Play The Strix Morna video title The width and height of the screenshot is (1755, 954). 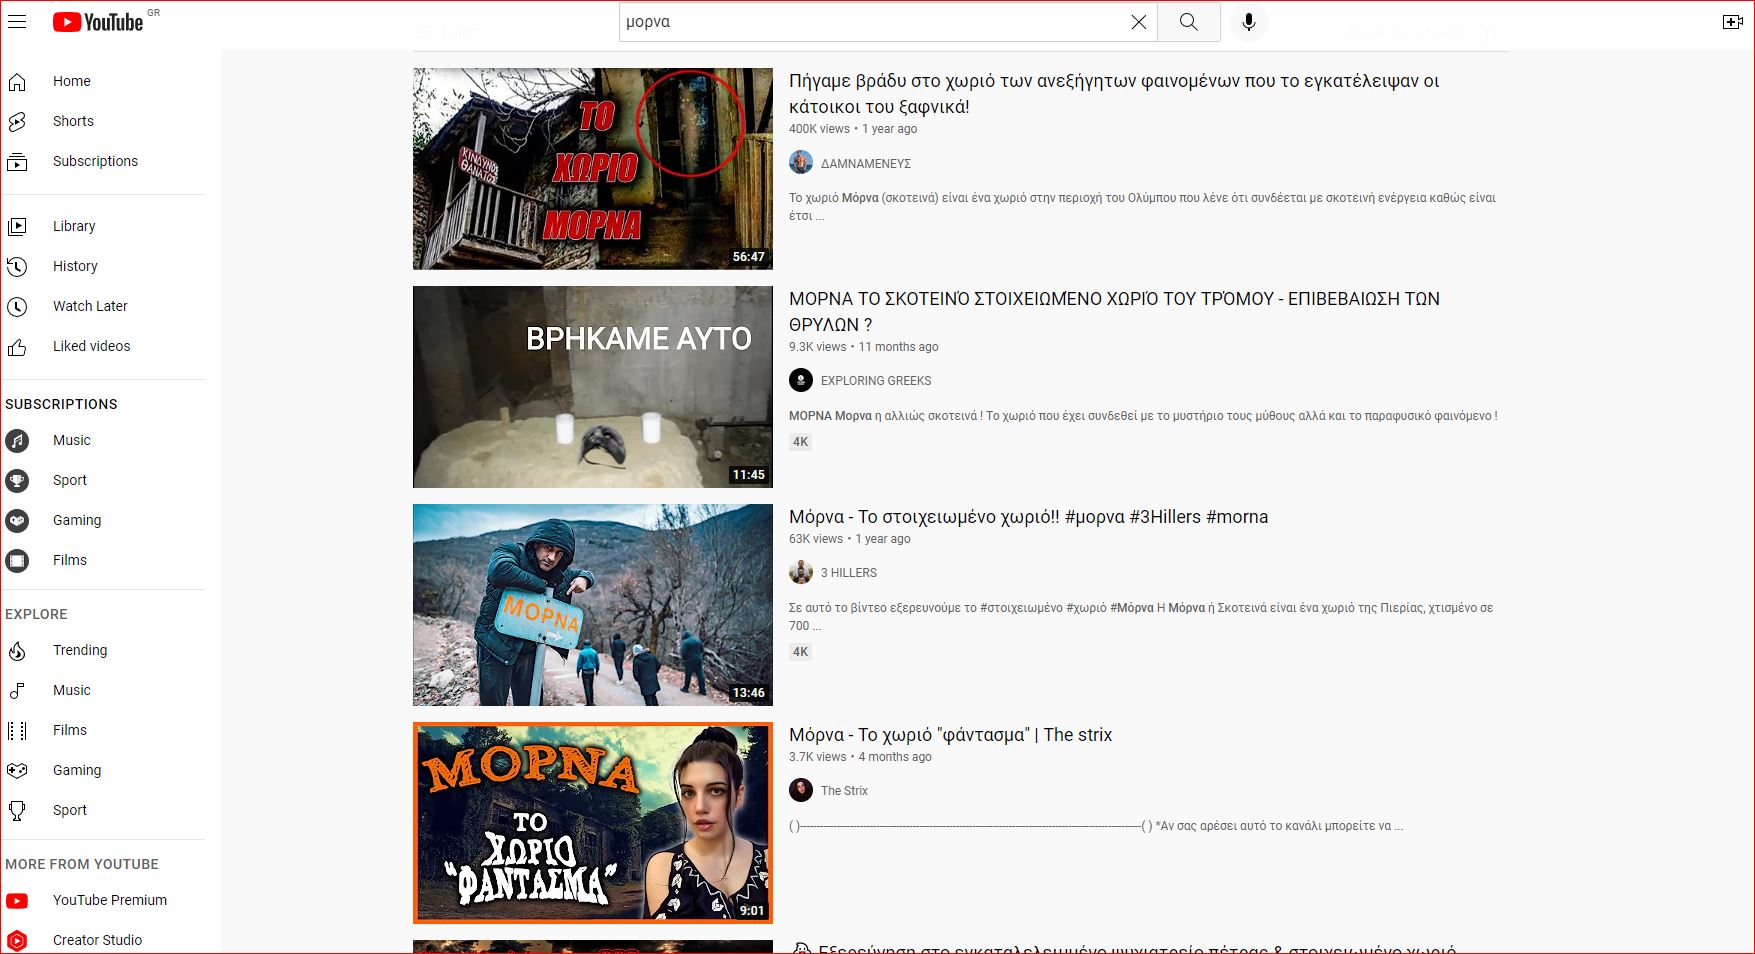click(950, 735)
